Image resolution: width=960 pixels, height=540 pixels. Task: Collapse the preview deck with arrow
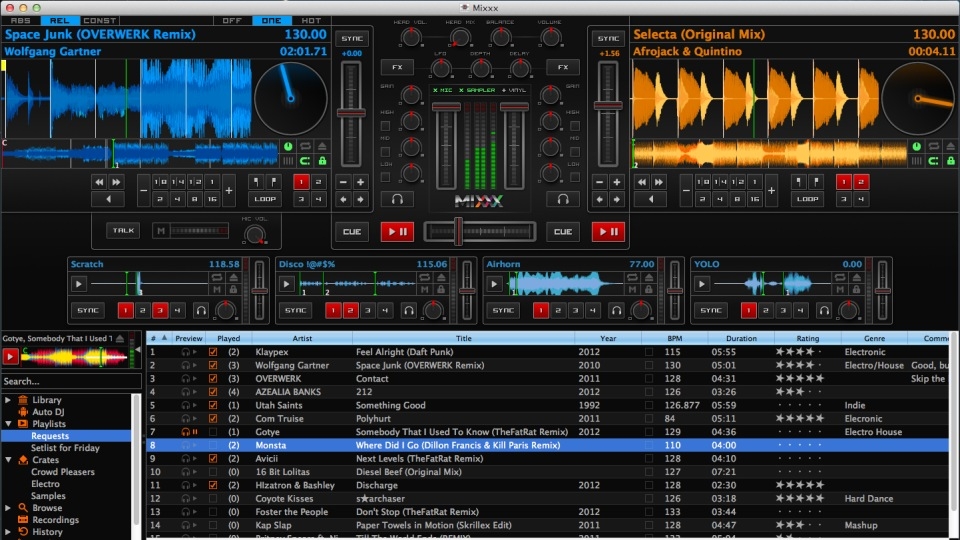(x=138, y=350)
